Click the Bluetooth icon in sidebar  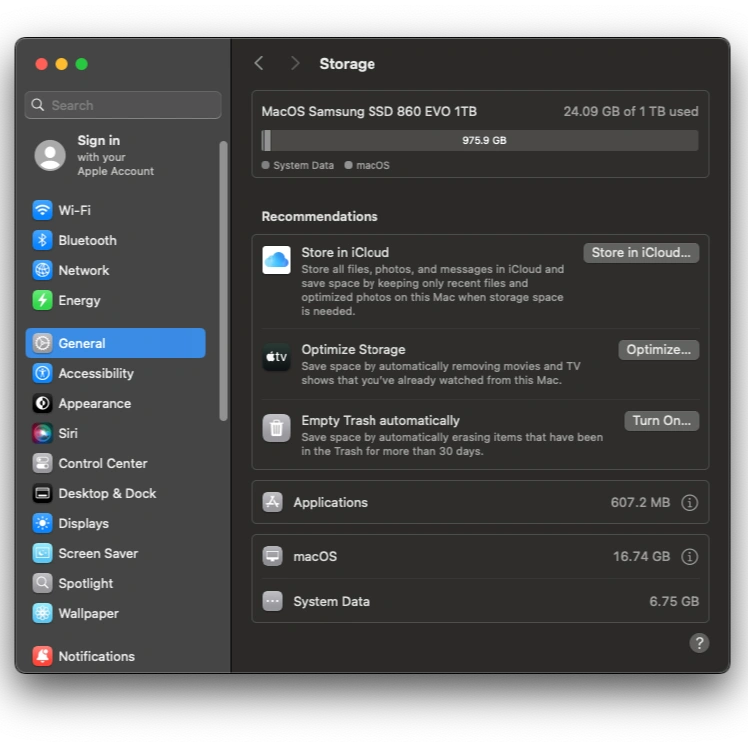tap(42, 240)
